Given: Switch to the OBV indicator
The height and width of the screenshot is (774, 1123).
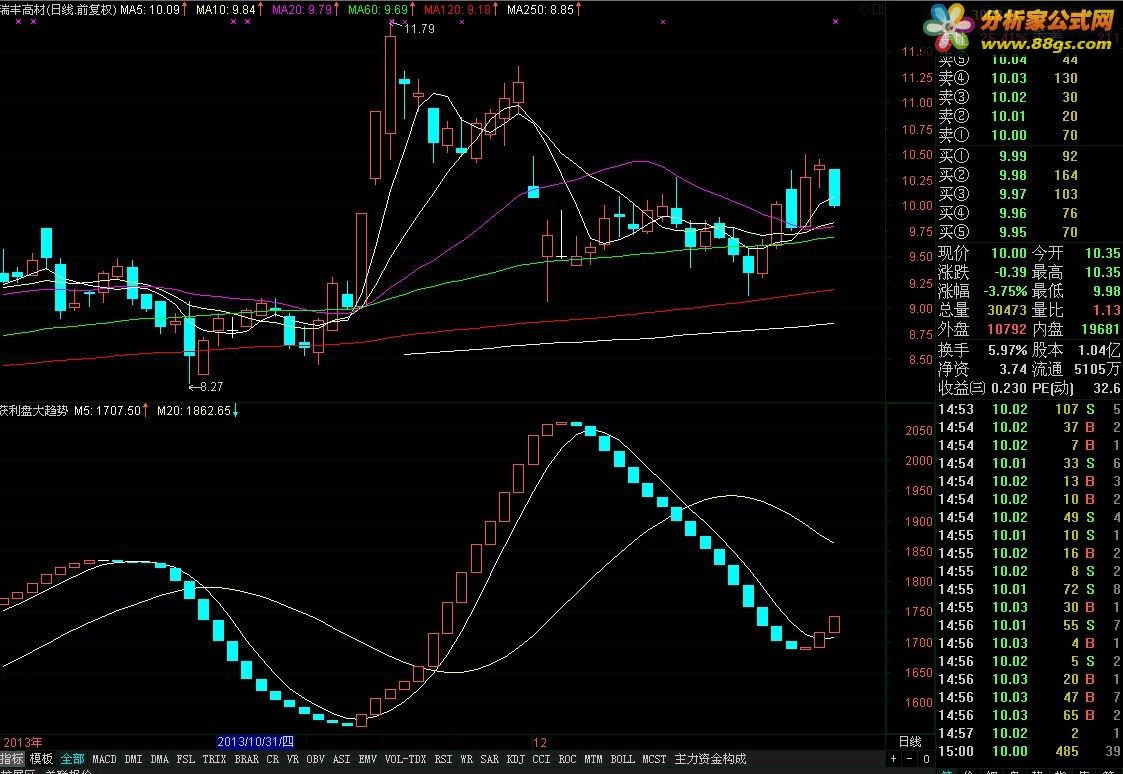Looking at the screenshot, I should [315, 759].
